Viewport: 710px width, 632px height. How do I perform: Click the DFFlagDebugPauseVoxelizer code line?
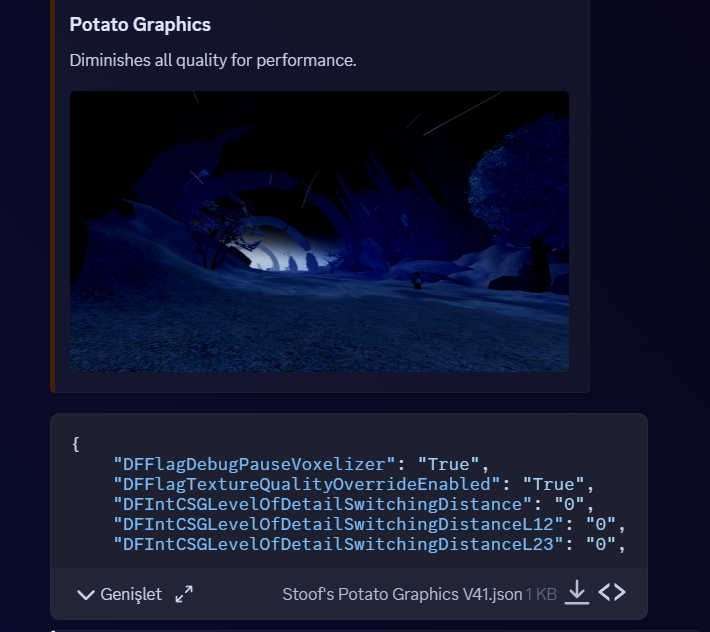click(x=300, y=464)
